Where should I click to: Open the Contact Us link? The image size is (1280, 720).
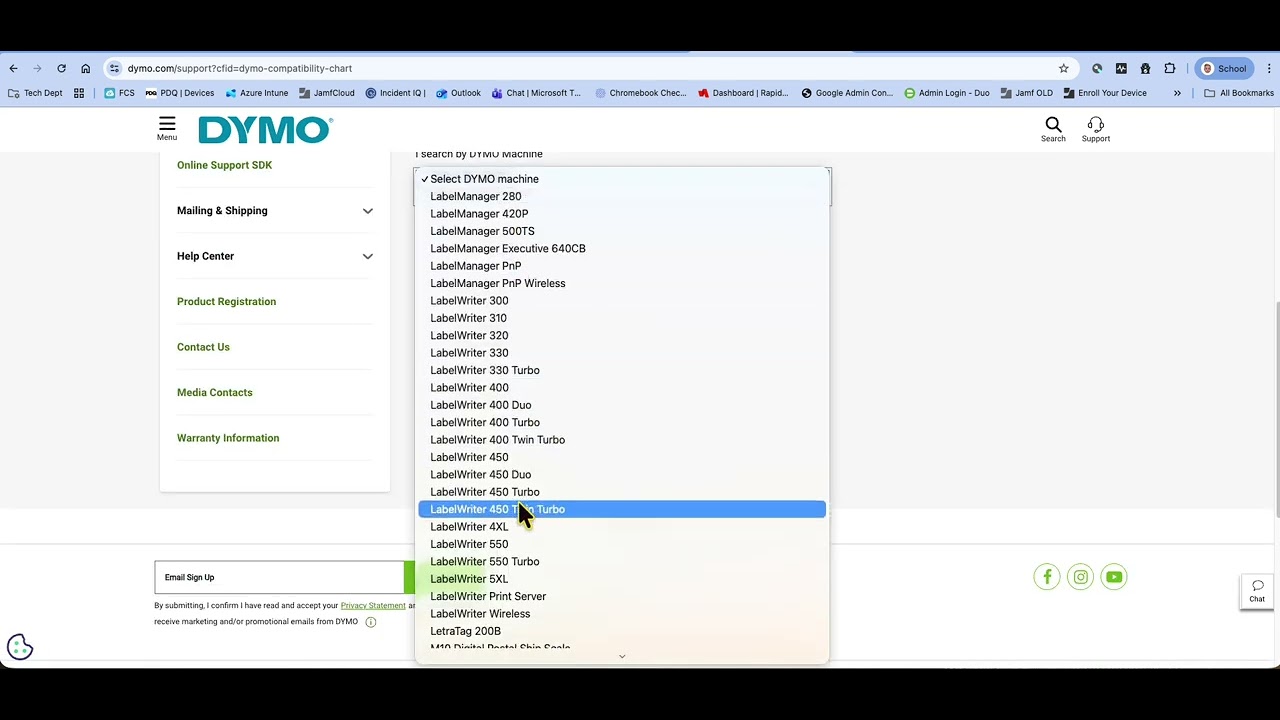[203, 347]
